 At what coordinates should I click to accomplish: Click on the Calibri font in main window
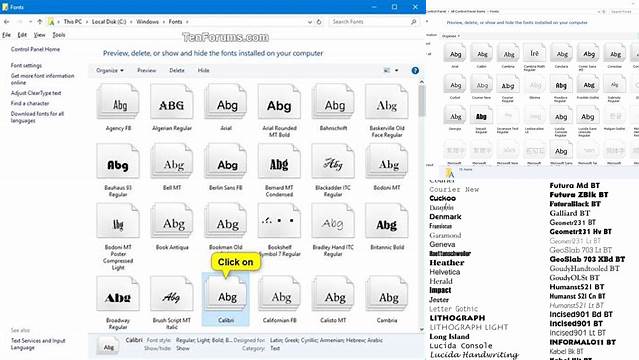[226, 299]
